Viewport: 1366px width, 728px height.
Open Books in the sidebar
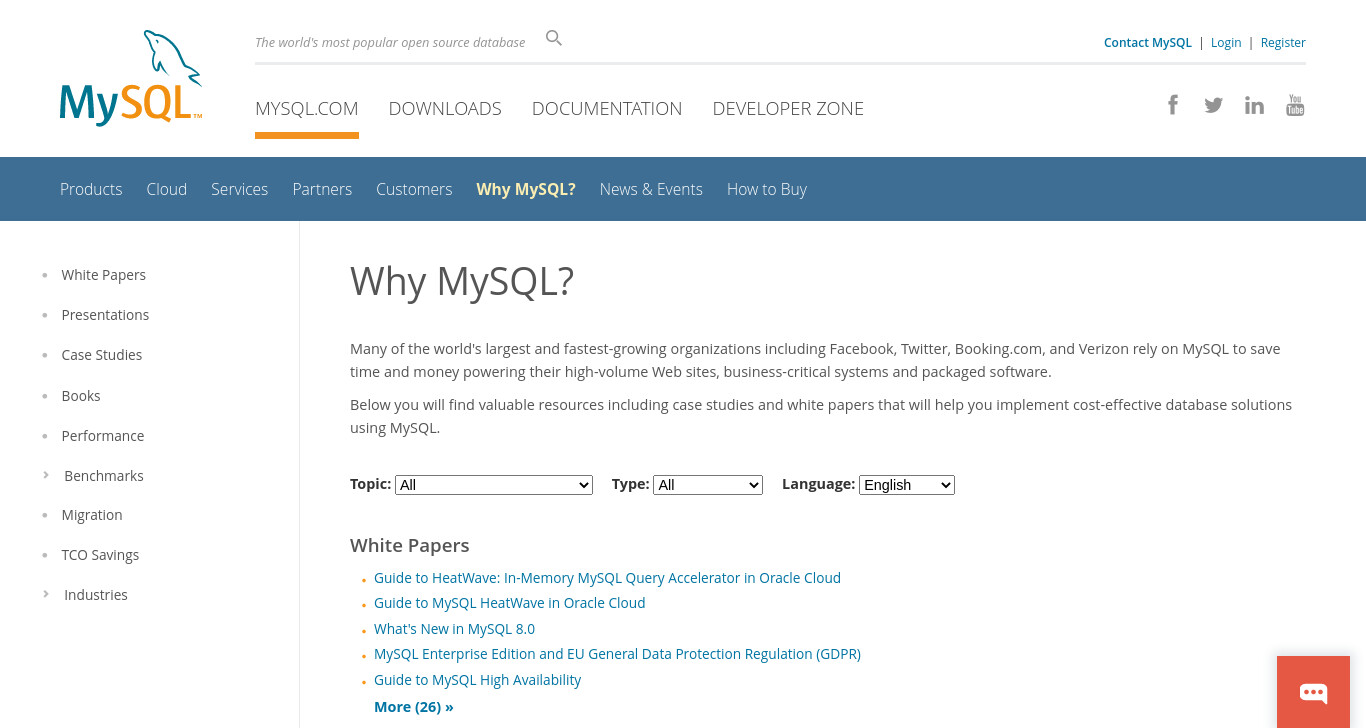click(81, 396)
